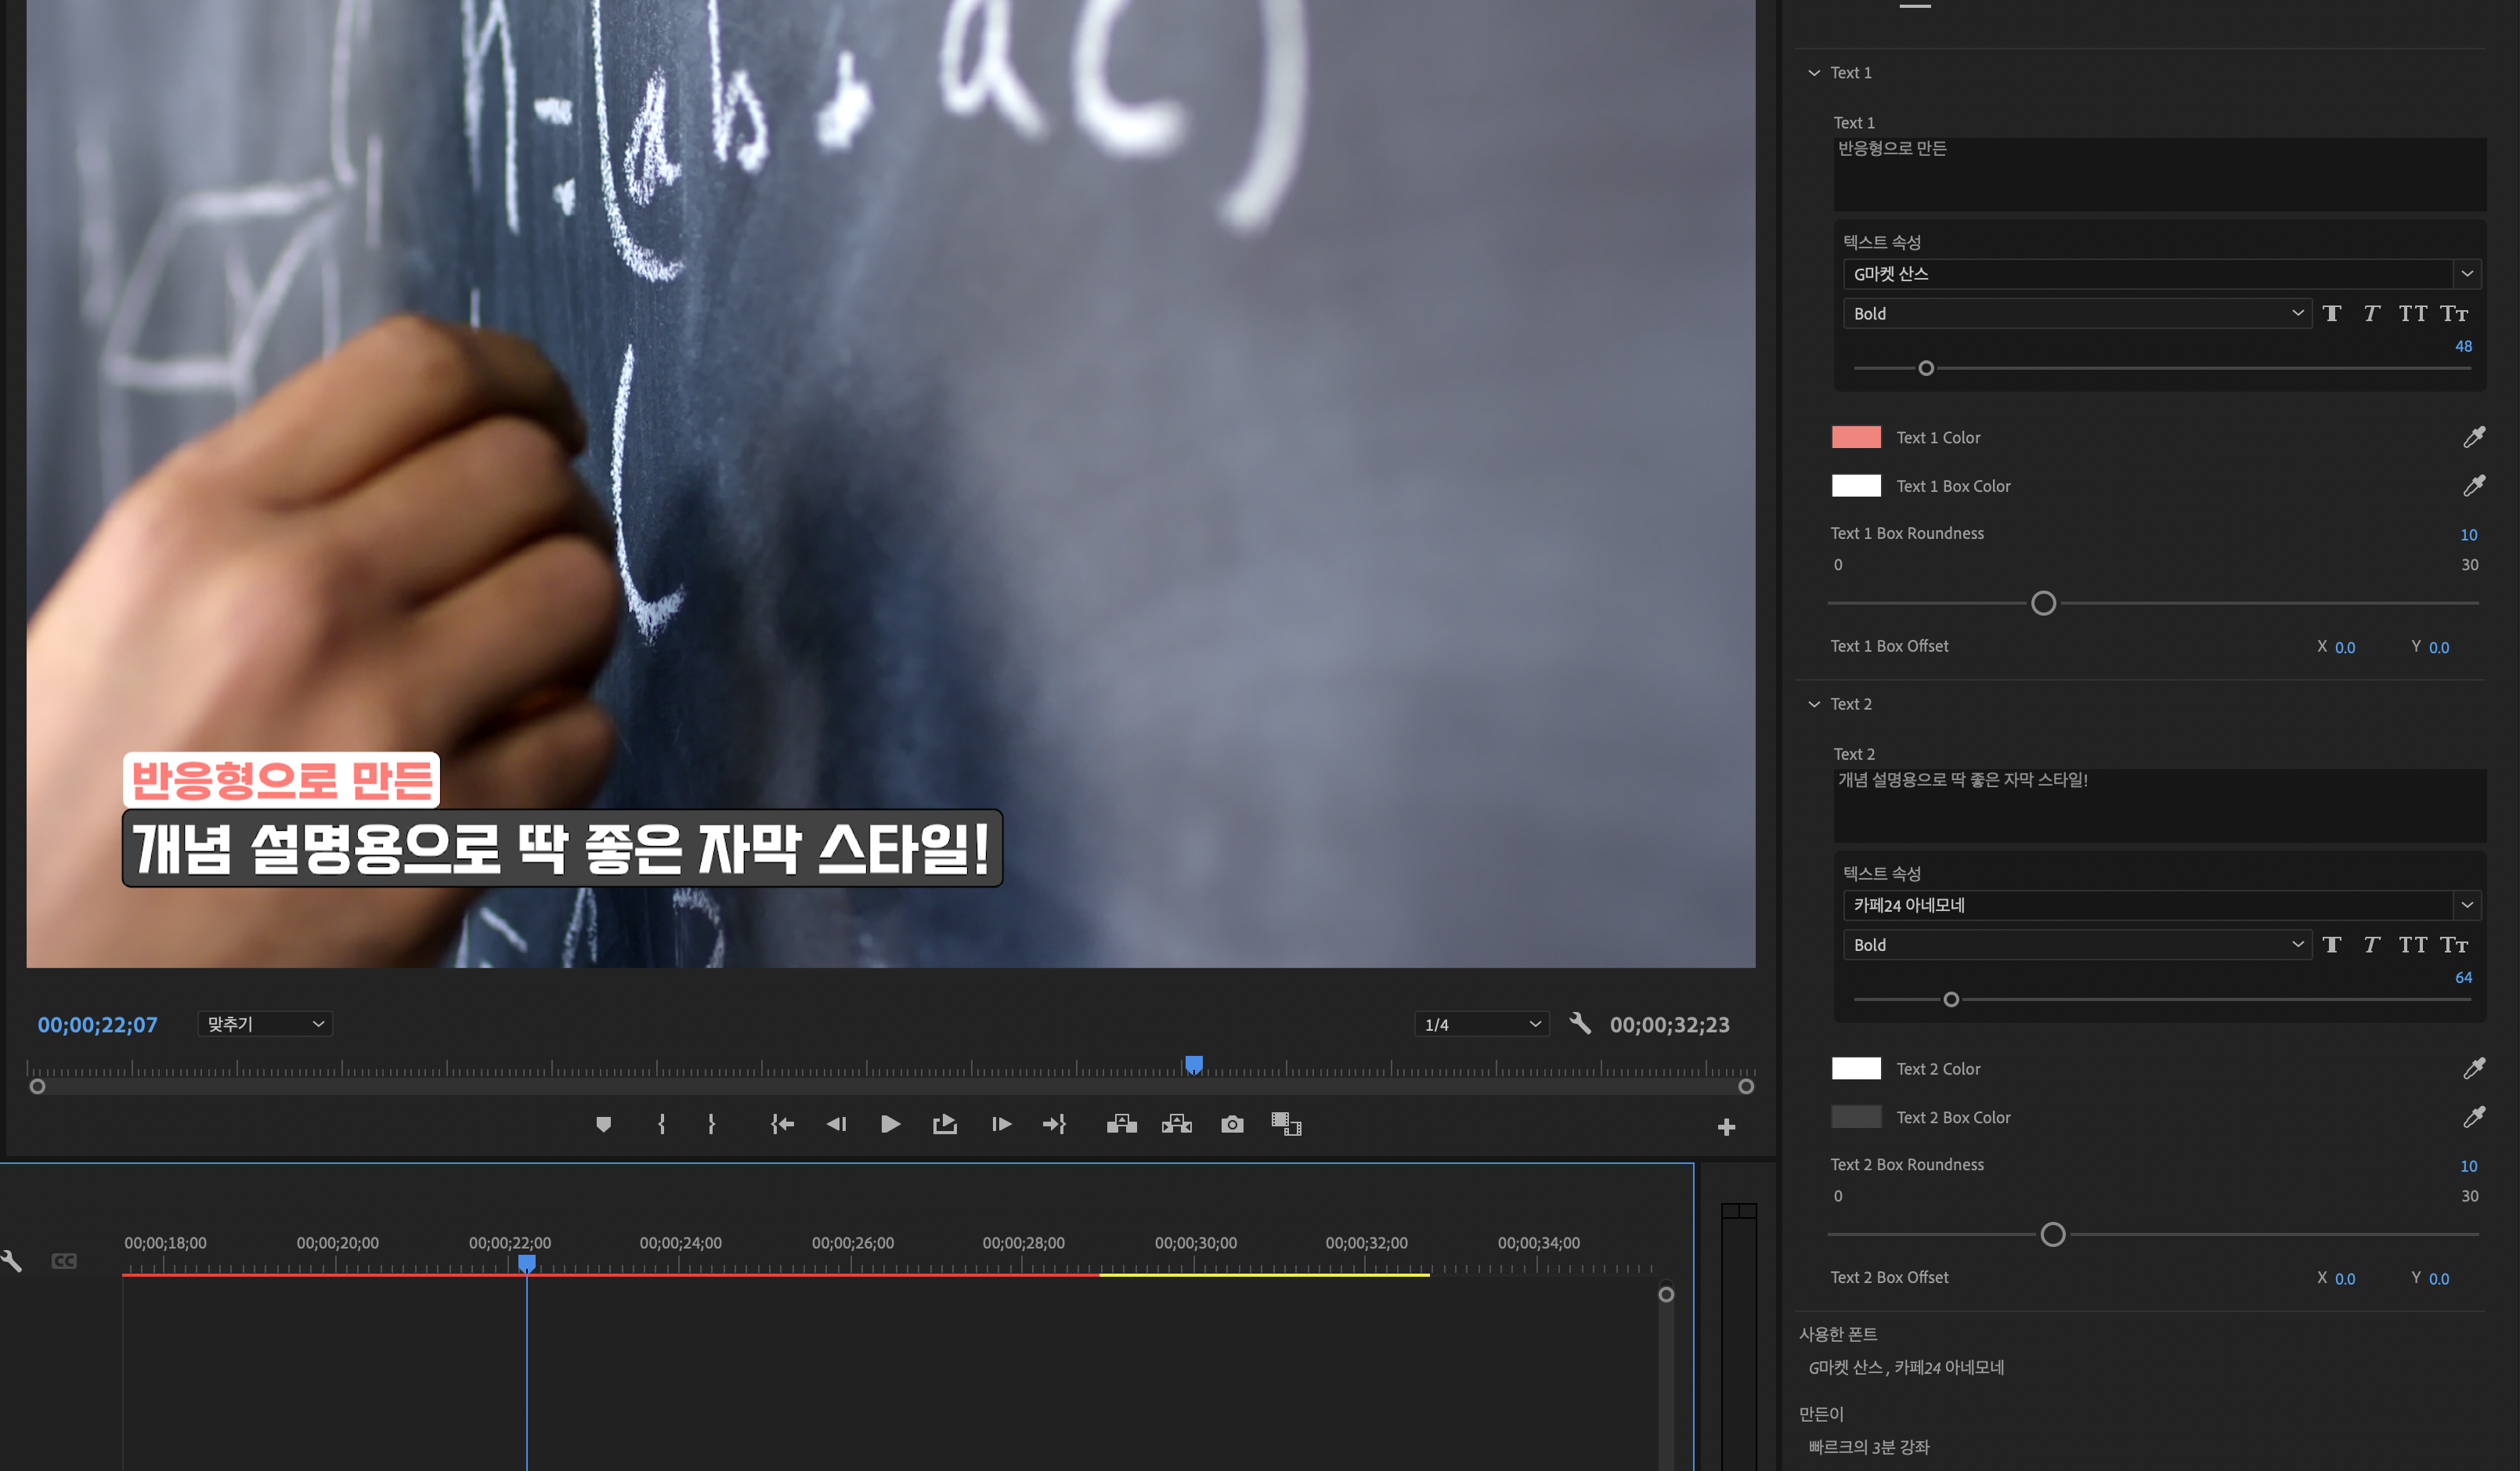Open the monitor settings wrench icon
This screenshot has height=1471, width=2520.
coord(1580,1024)
